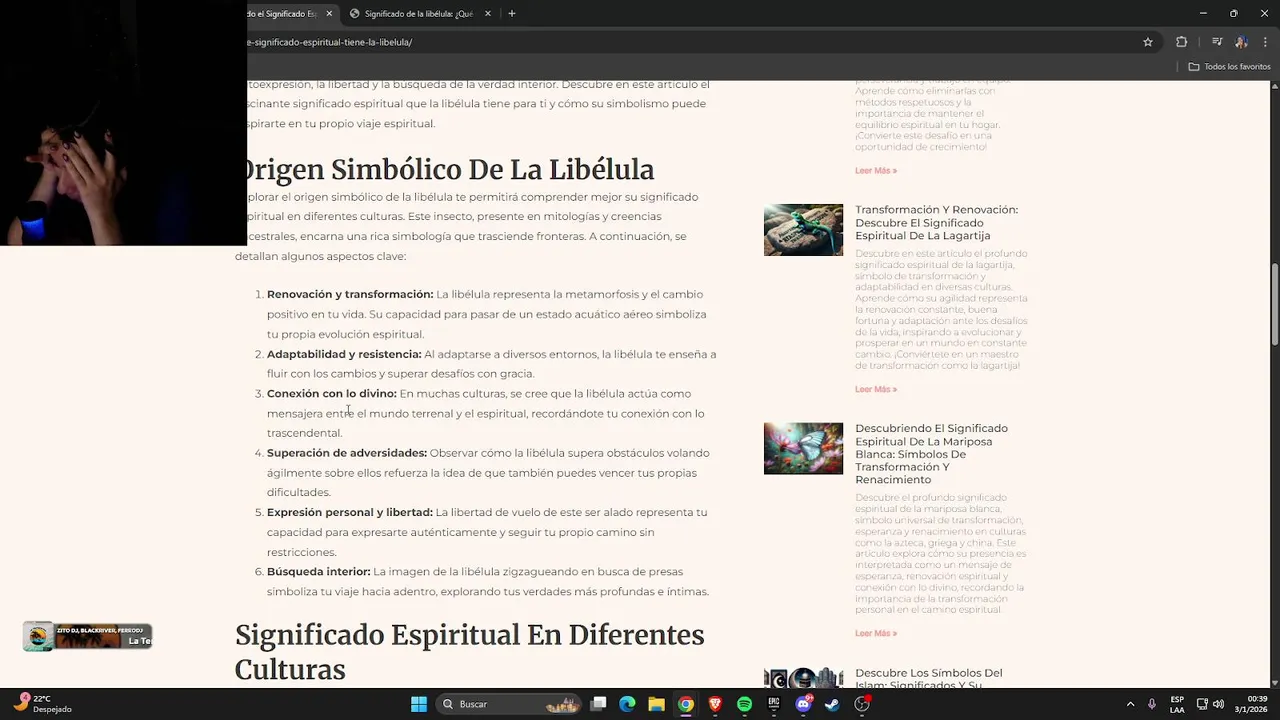
Task: Click the microphone icon in the system tray
Action: coord(1152,704)
